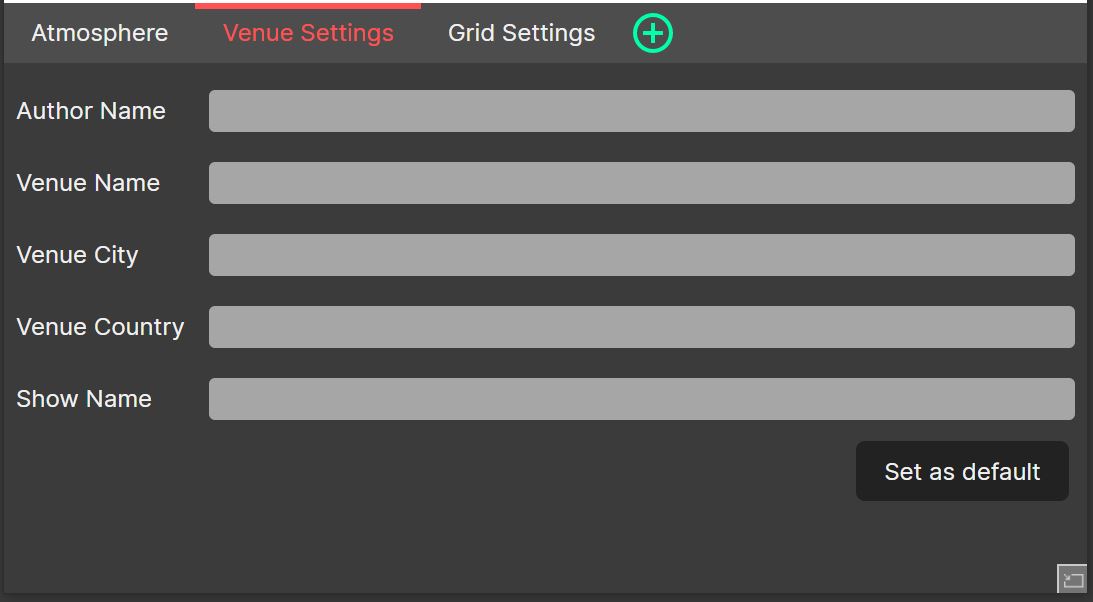
Task: Click the Show Name label
Action: [84, 399]
